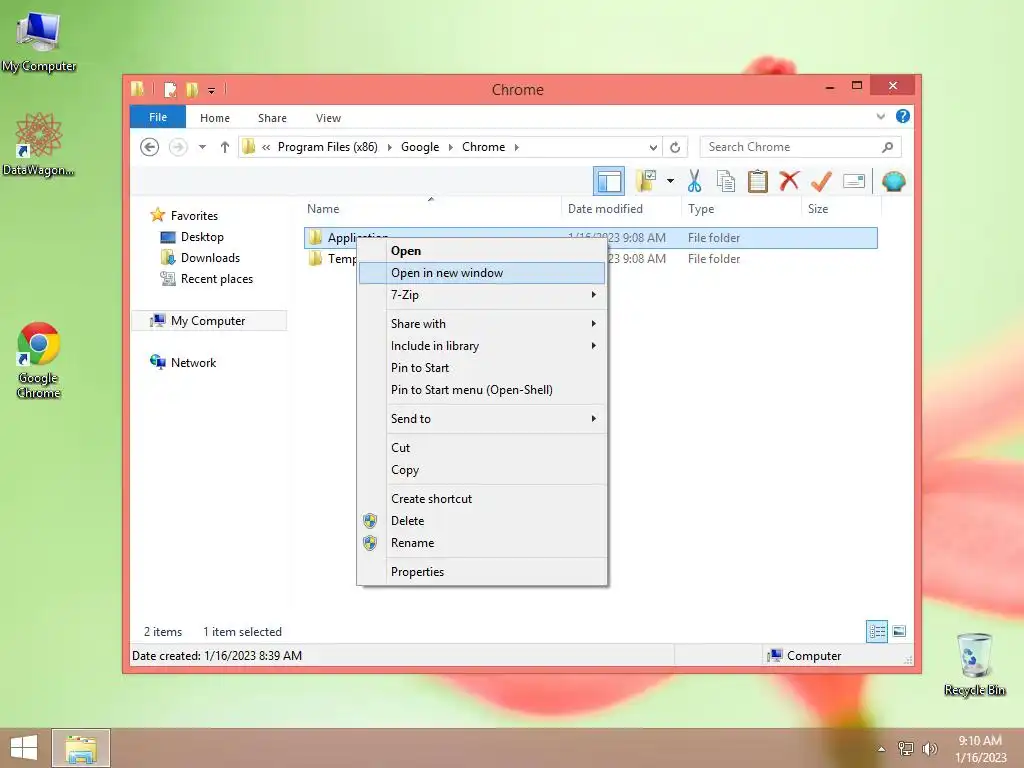Choose Create shortcut

(483, 498)
